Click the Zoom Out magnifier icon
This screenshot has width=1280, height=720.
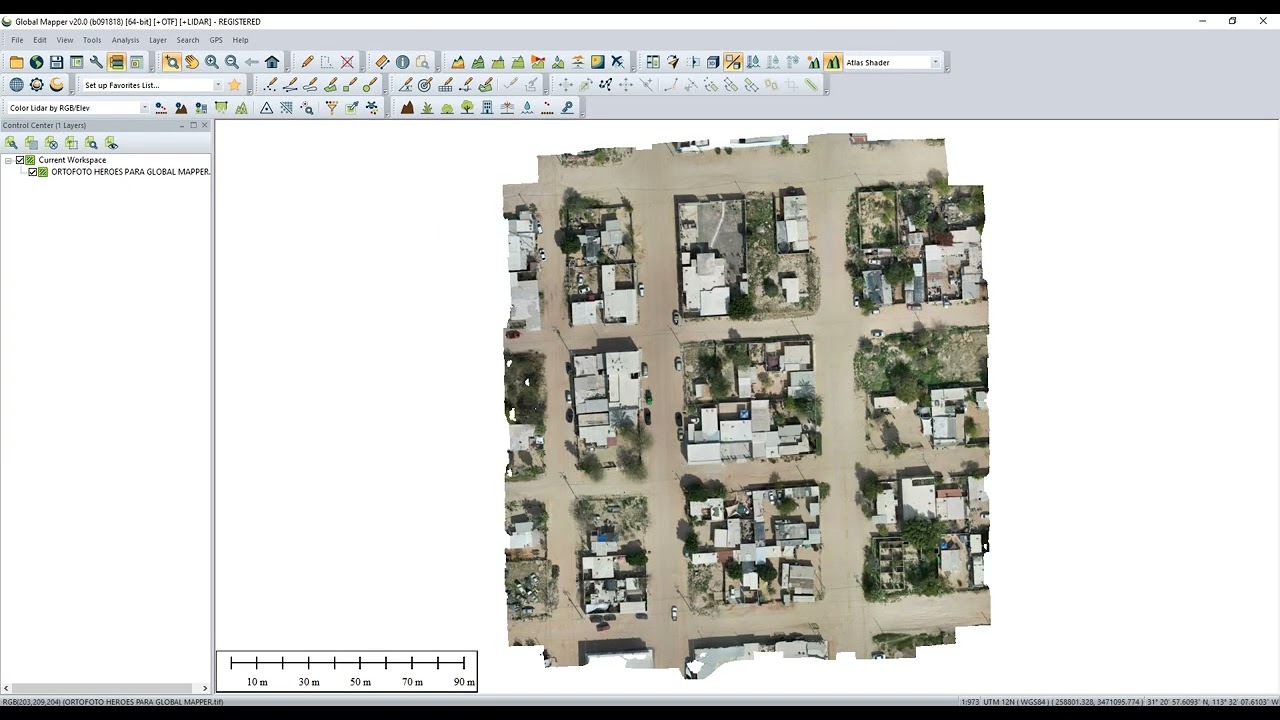click(232, 62)
